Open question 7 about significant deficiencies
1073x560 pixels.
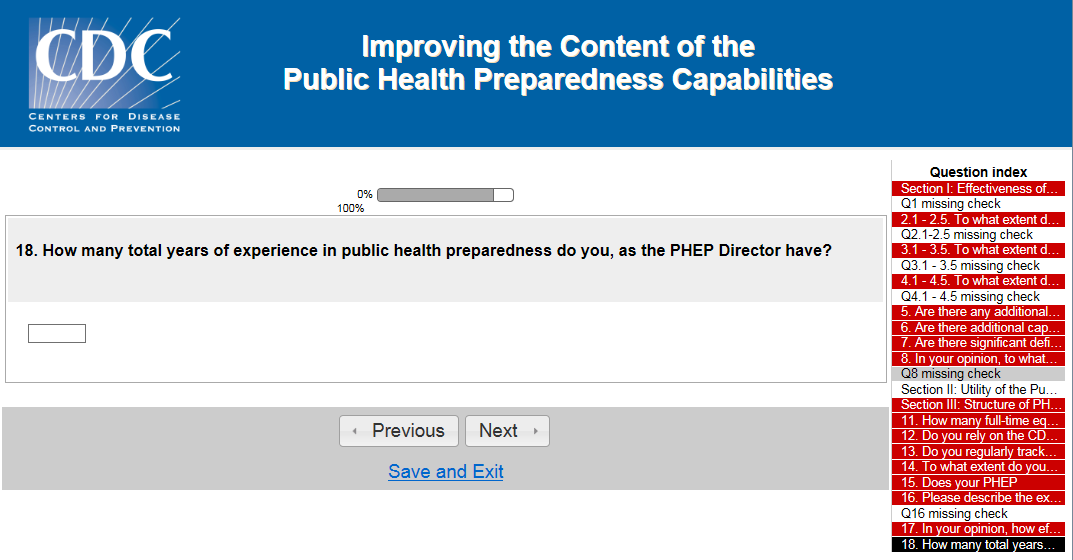click(x=978, y=343)
